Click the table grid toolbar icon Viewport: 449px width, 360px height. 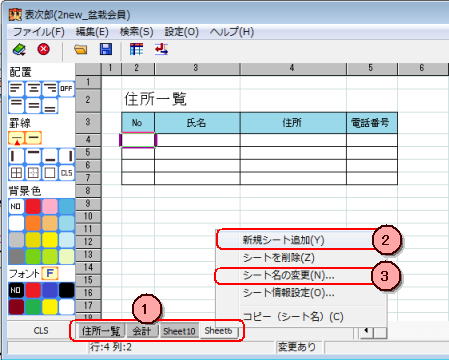click(136, 49)
